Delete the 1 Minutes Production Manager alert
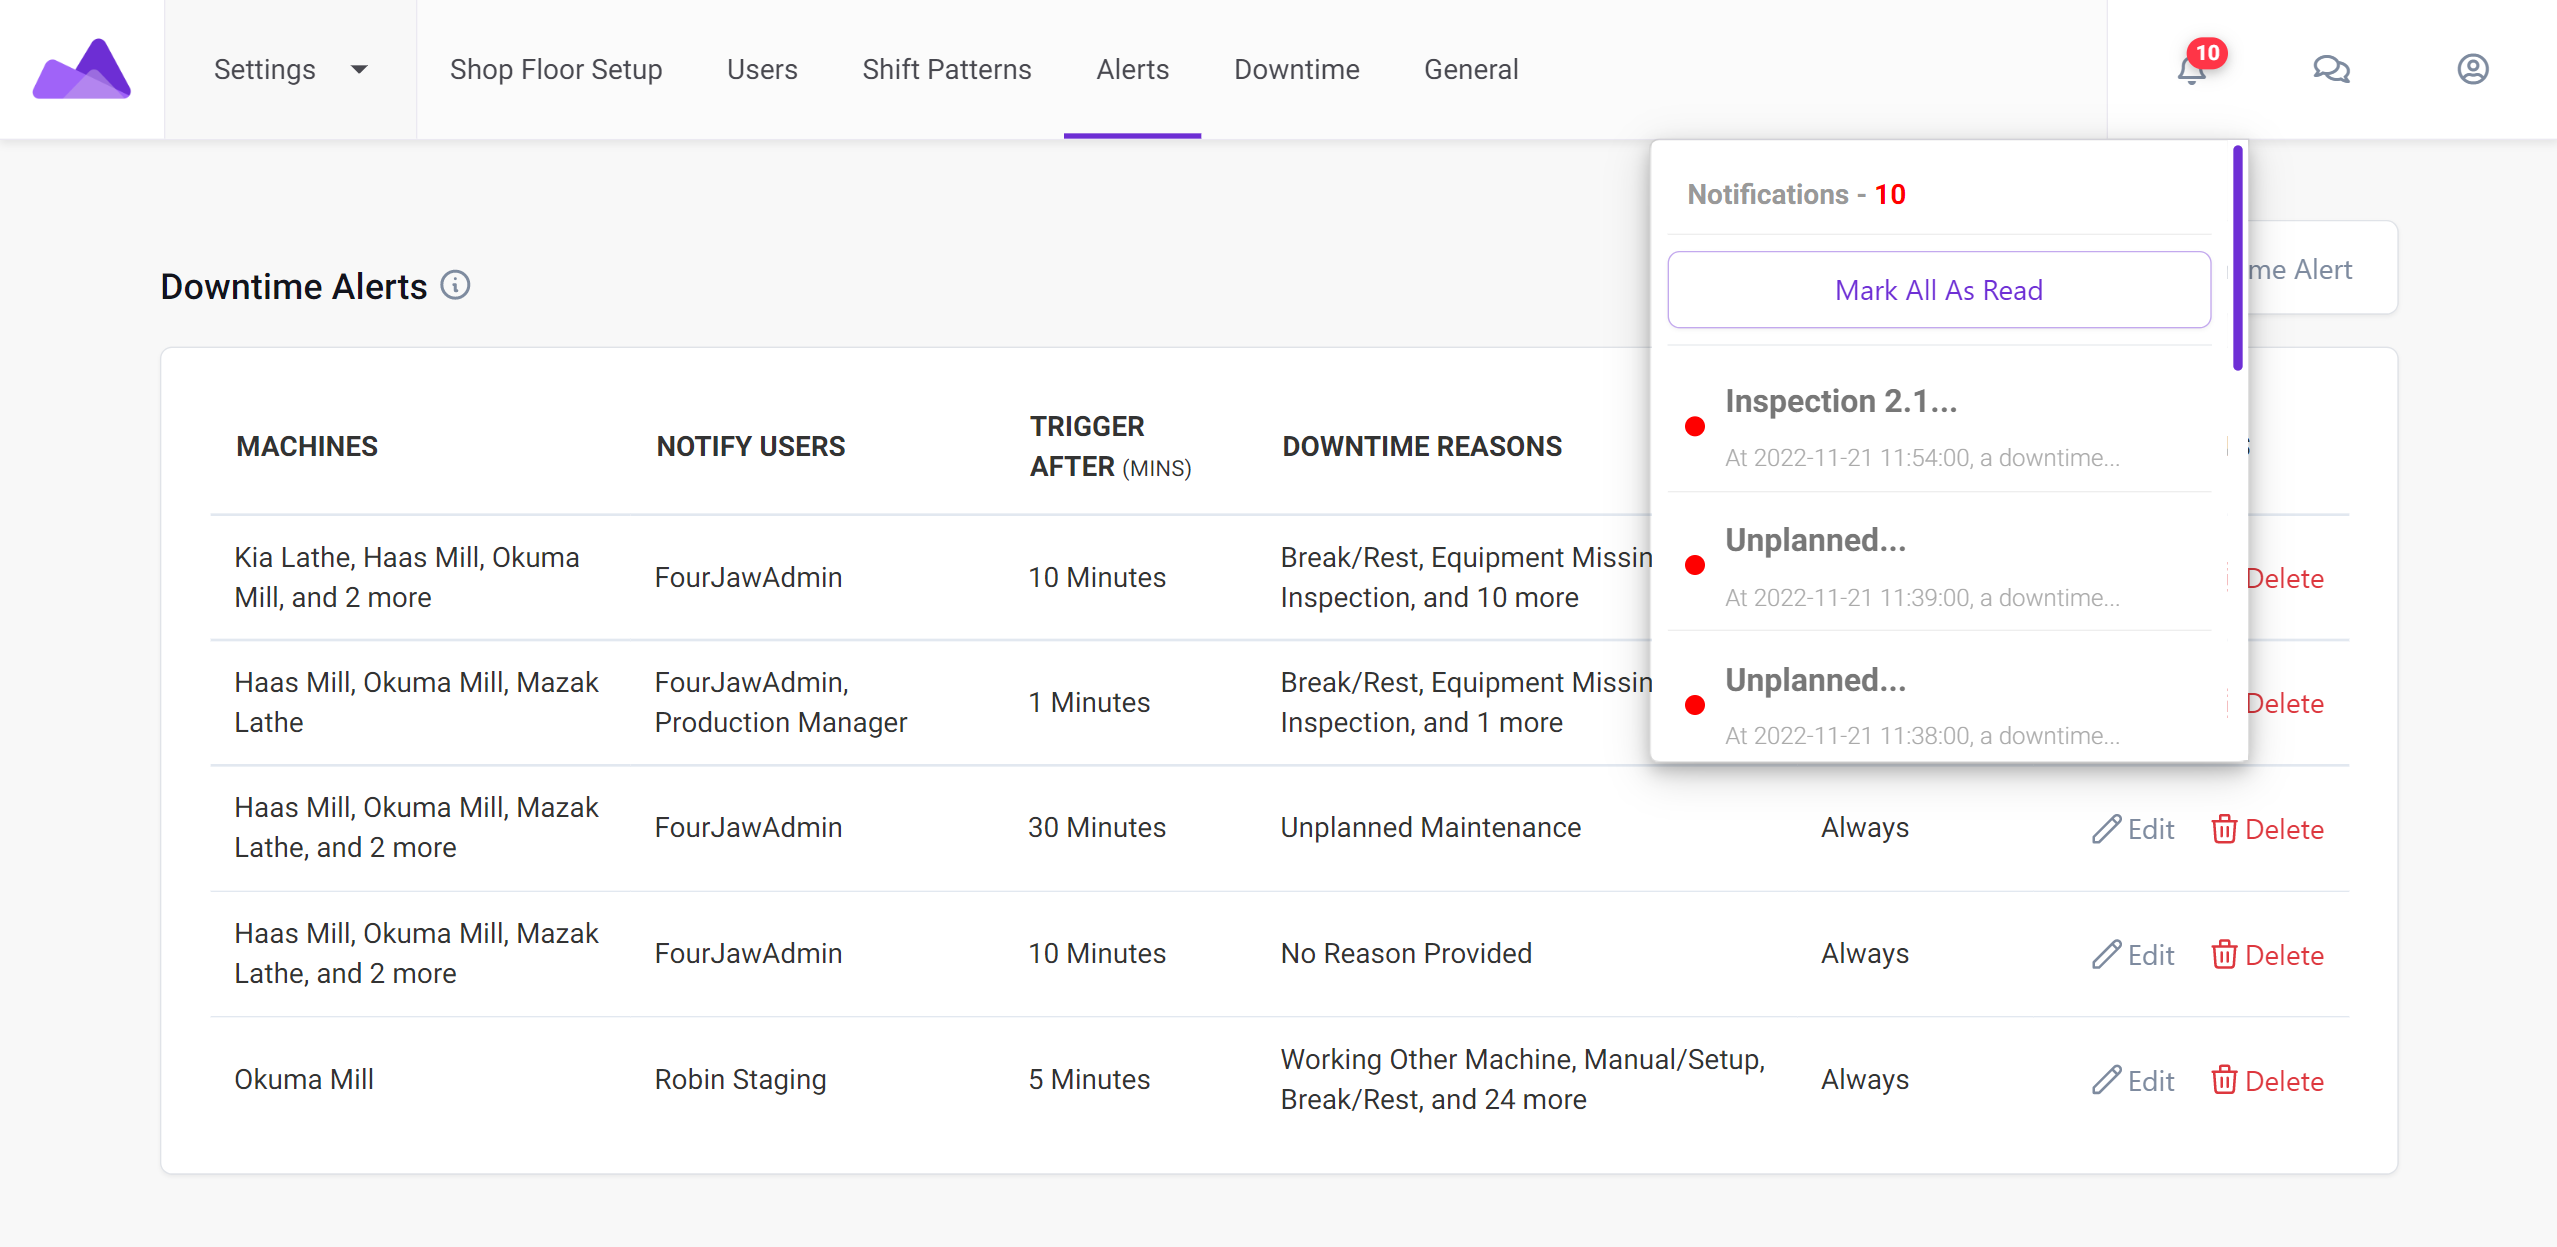 (x=2284, y=703)
